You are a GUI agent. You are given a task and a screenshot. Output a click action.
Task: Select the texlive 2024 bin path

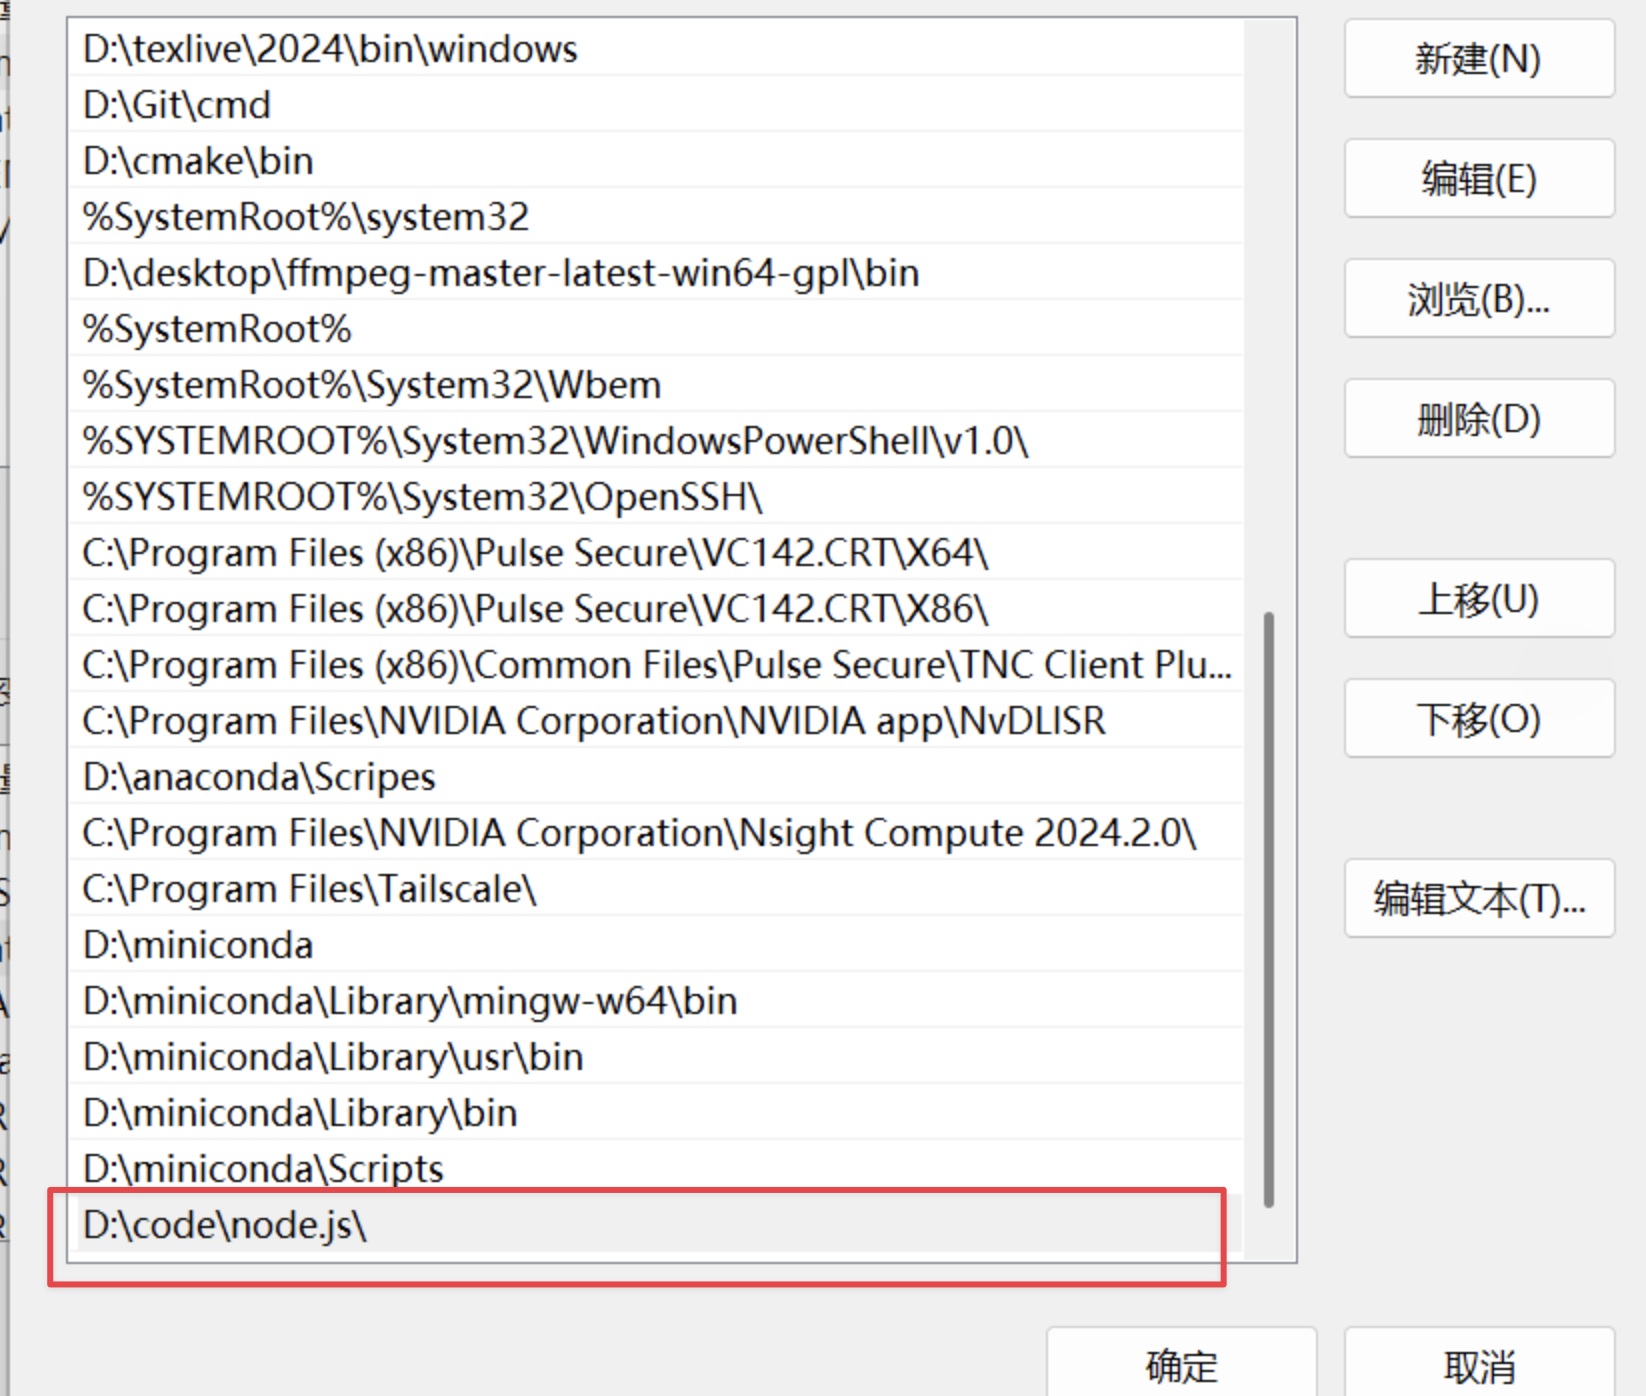330,49
